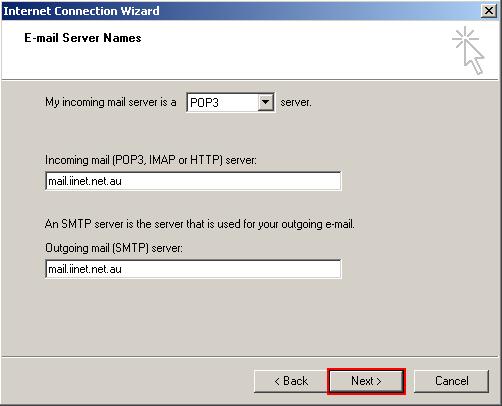Close the wizard with the X button
The width and height of the screenshot is (502, 406).
pyautogui.click(x=489, y=11)
